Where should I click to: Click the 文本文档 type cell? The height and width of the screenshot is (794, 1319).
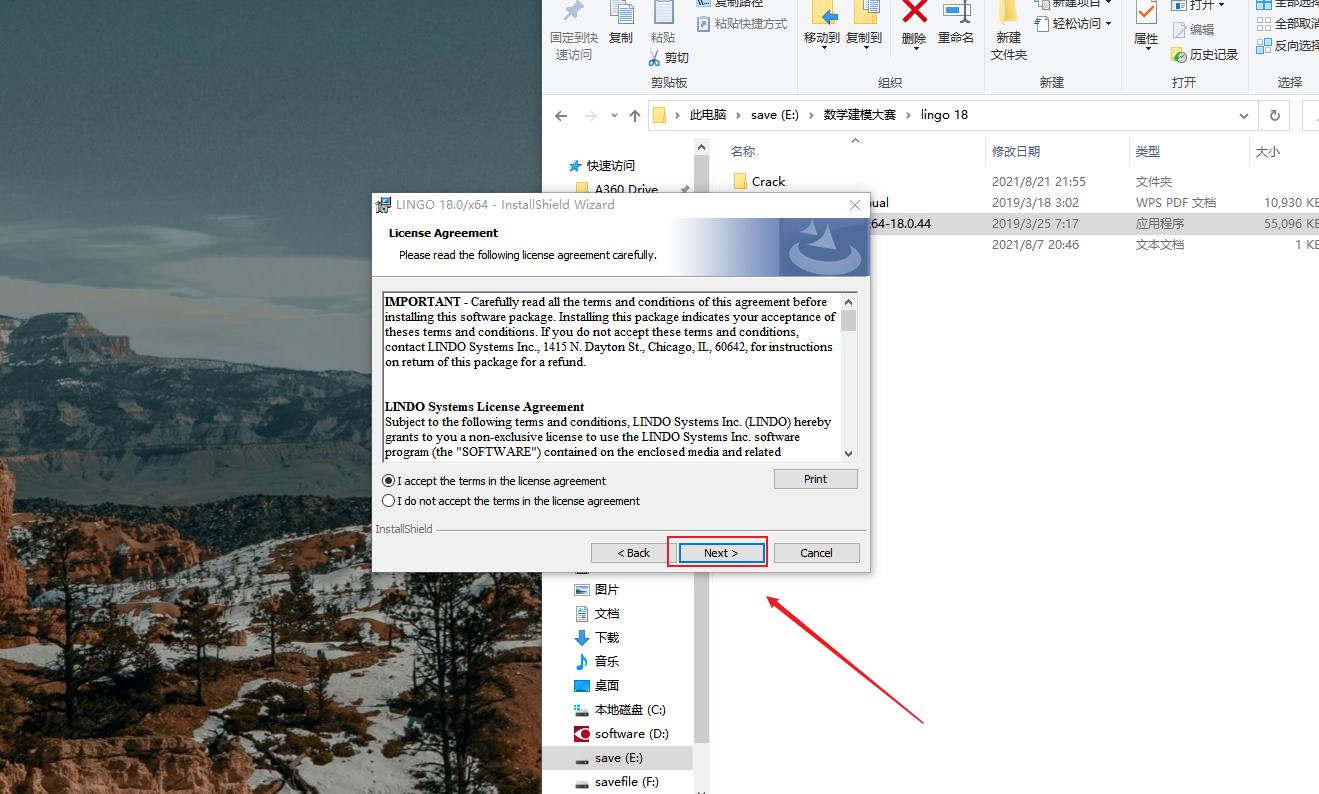[1161, 245]
